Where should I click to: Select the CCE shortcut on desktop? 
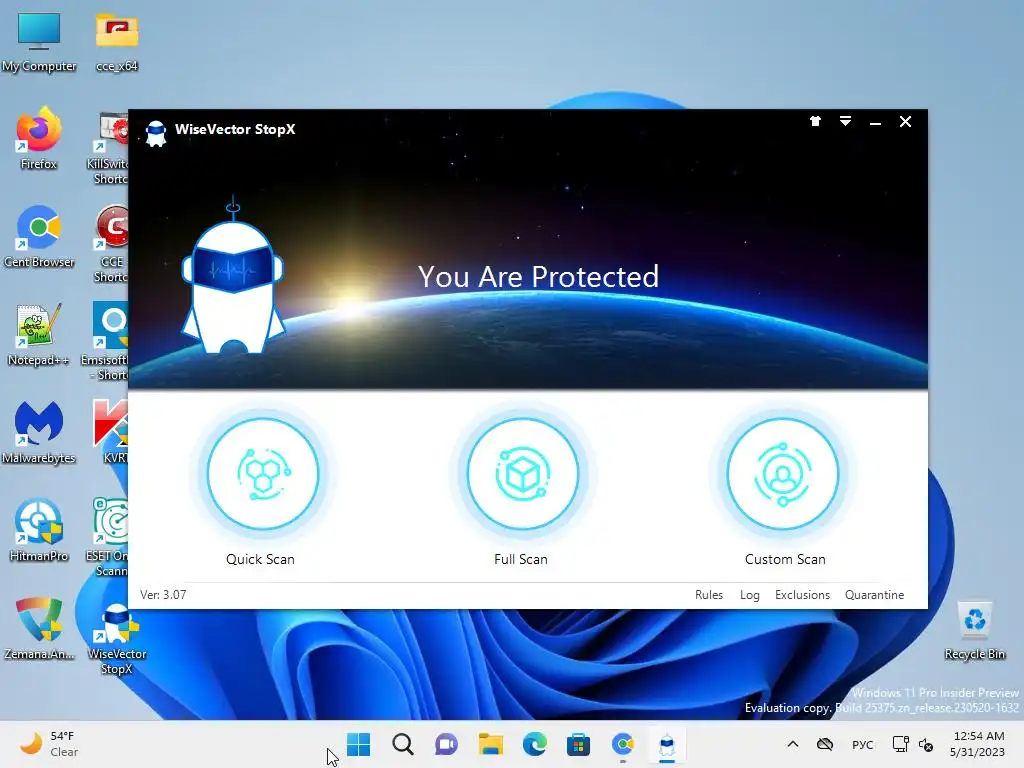tap(111, 244)
